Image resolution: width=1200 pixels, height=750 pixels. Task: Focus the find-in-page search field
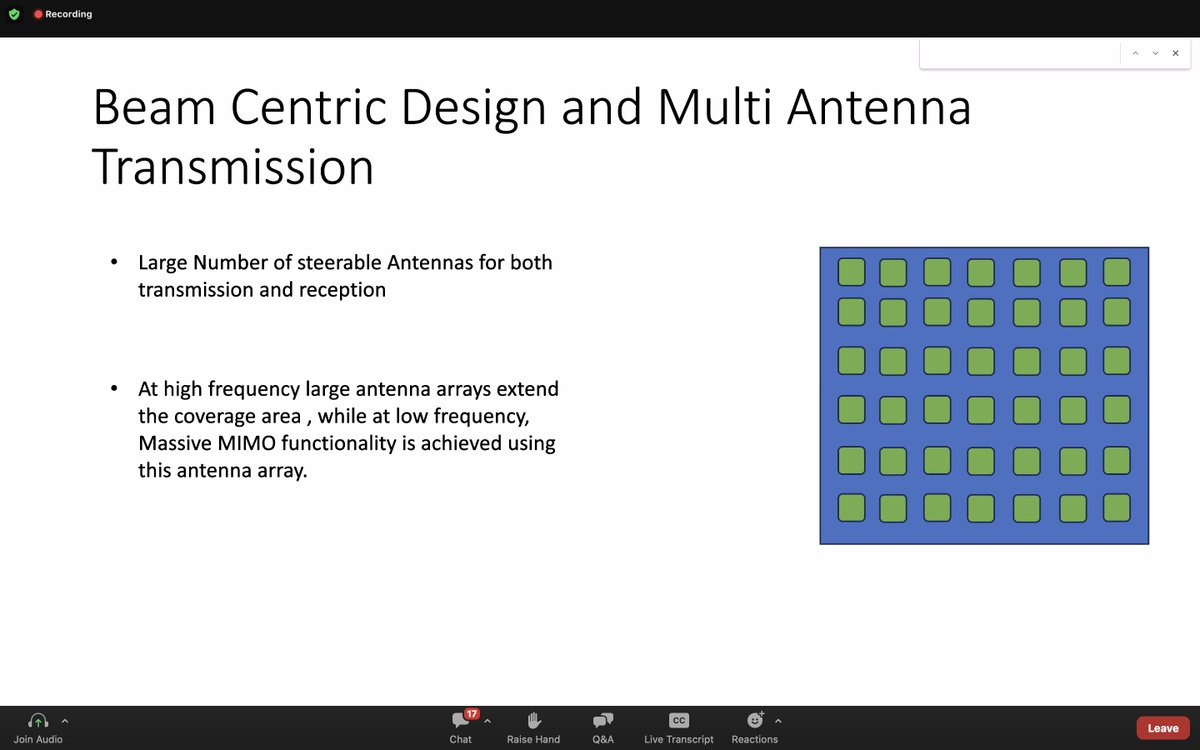tap(1019, 53)
